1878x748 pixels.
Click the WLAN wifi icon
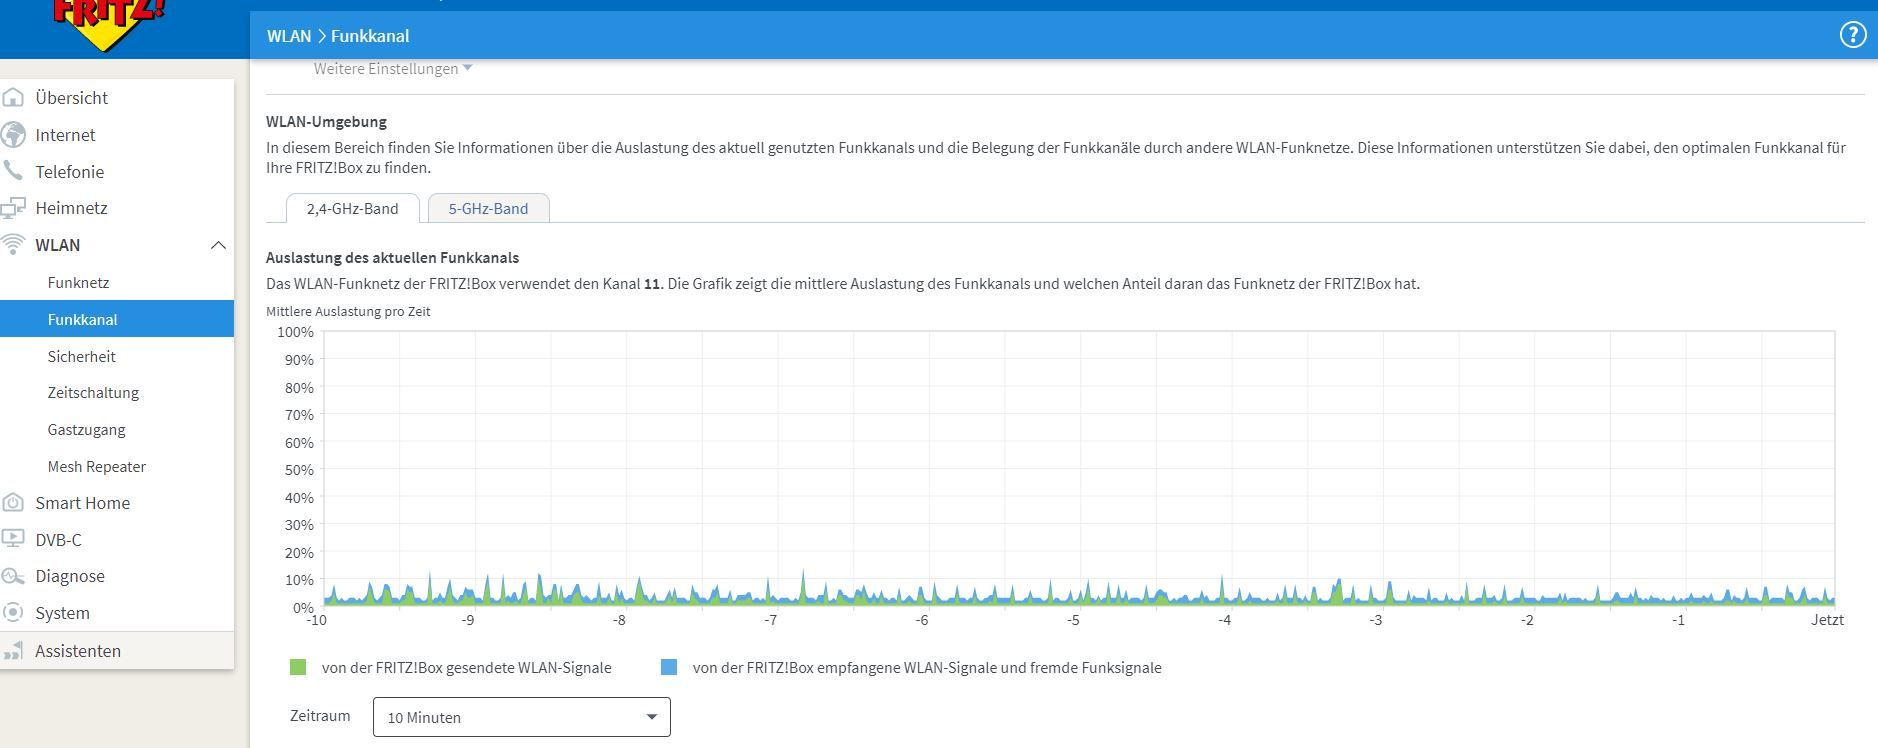point(13,245)
